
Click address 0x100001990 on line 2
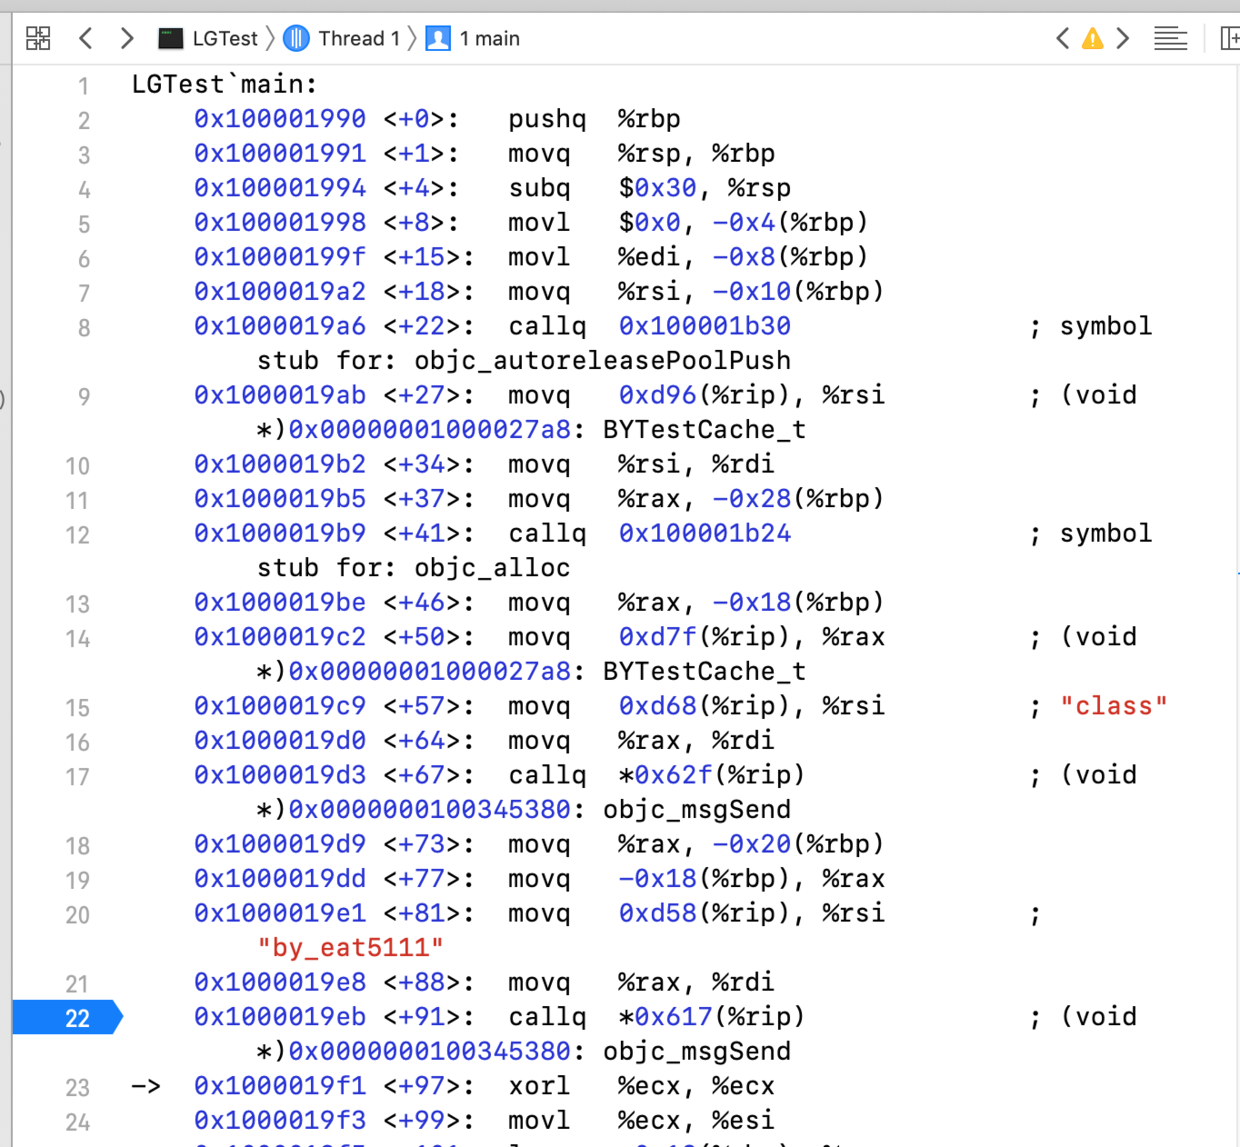tap(280, 119)
